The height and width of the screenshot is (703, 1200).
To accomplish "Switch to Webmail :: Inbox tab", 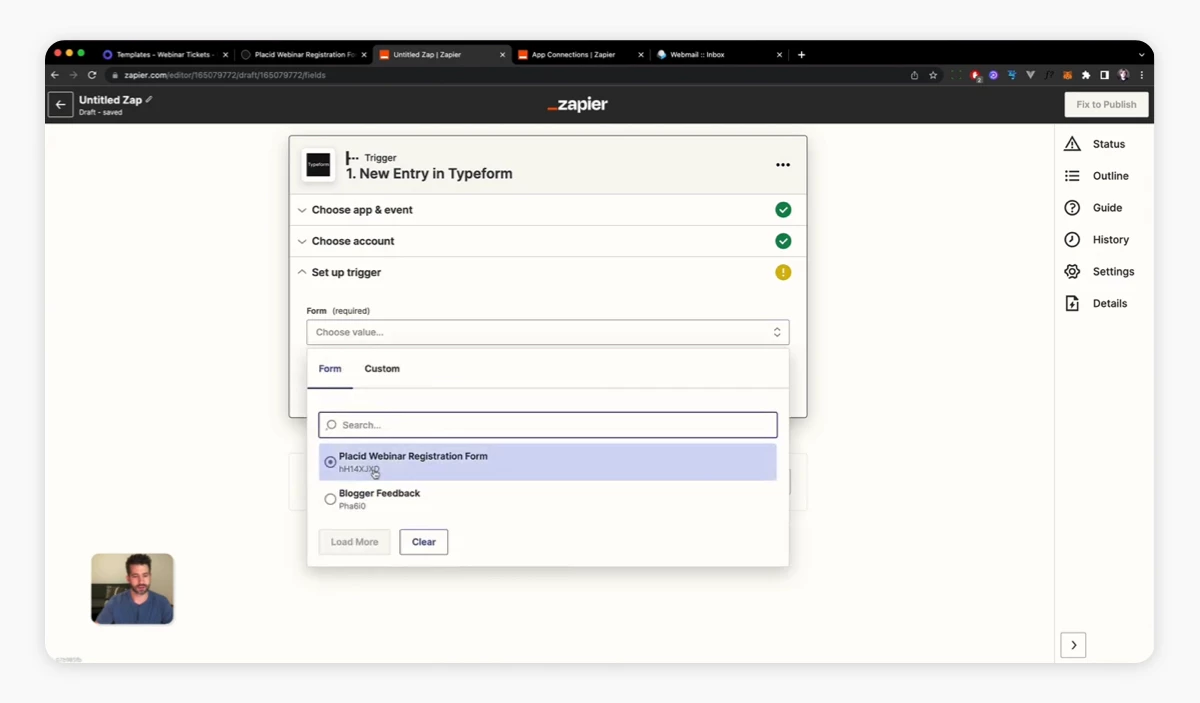I will point(718,55).
